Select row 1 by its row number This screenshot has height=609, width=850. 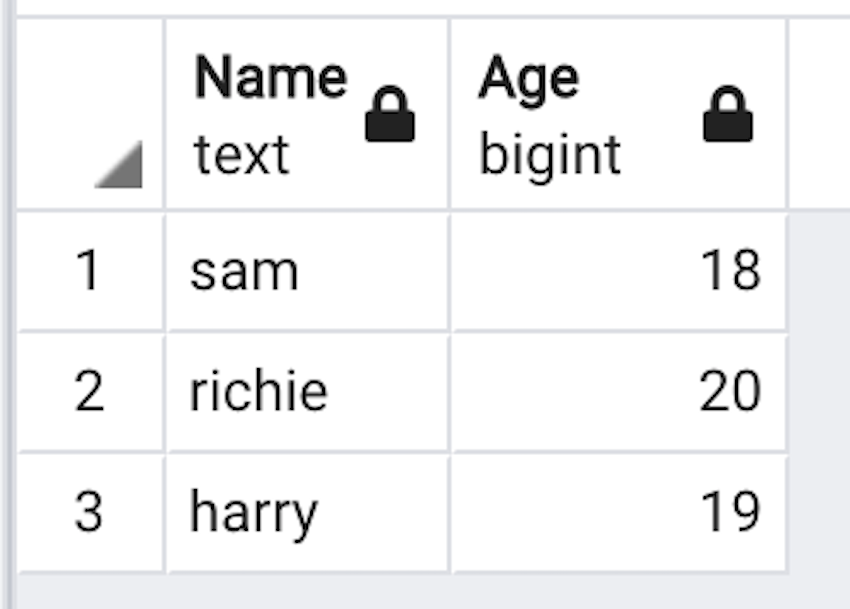(89, 271)
